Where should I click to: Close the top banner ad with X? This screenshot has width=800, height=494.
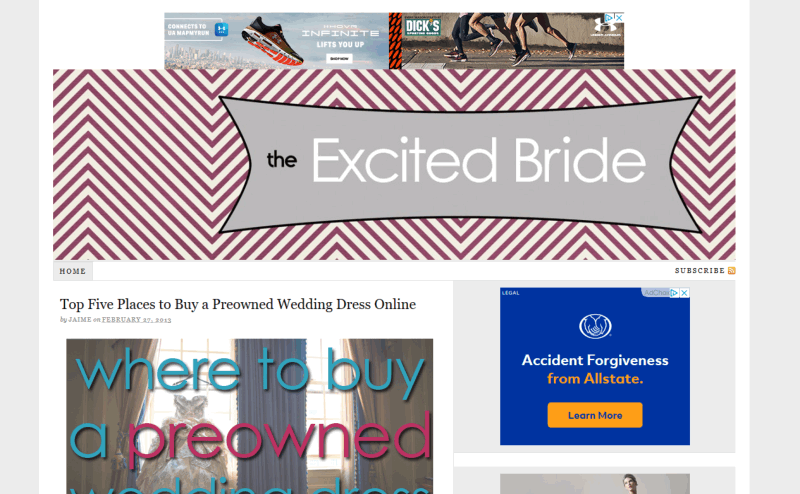(x=619, y=18)
